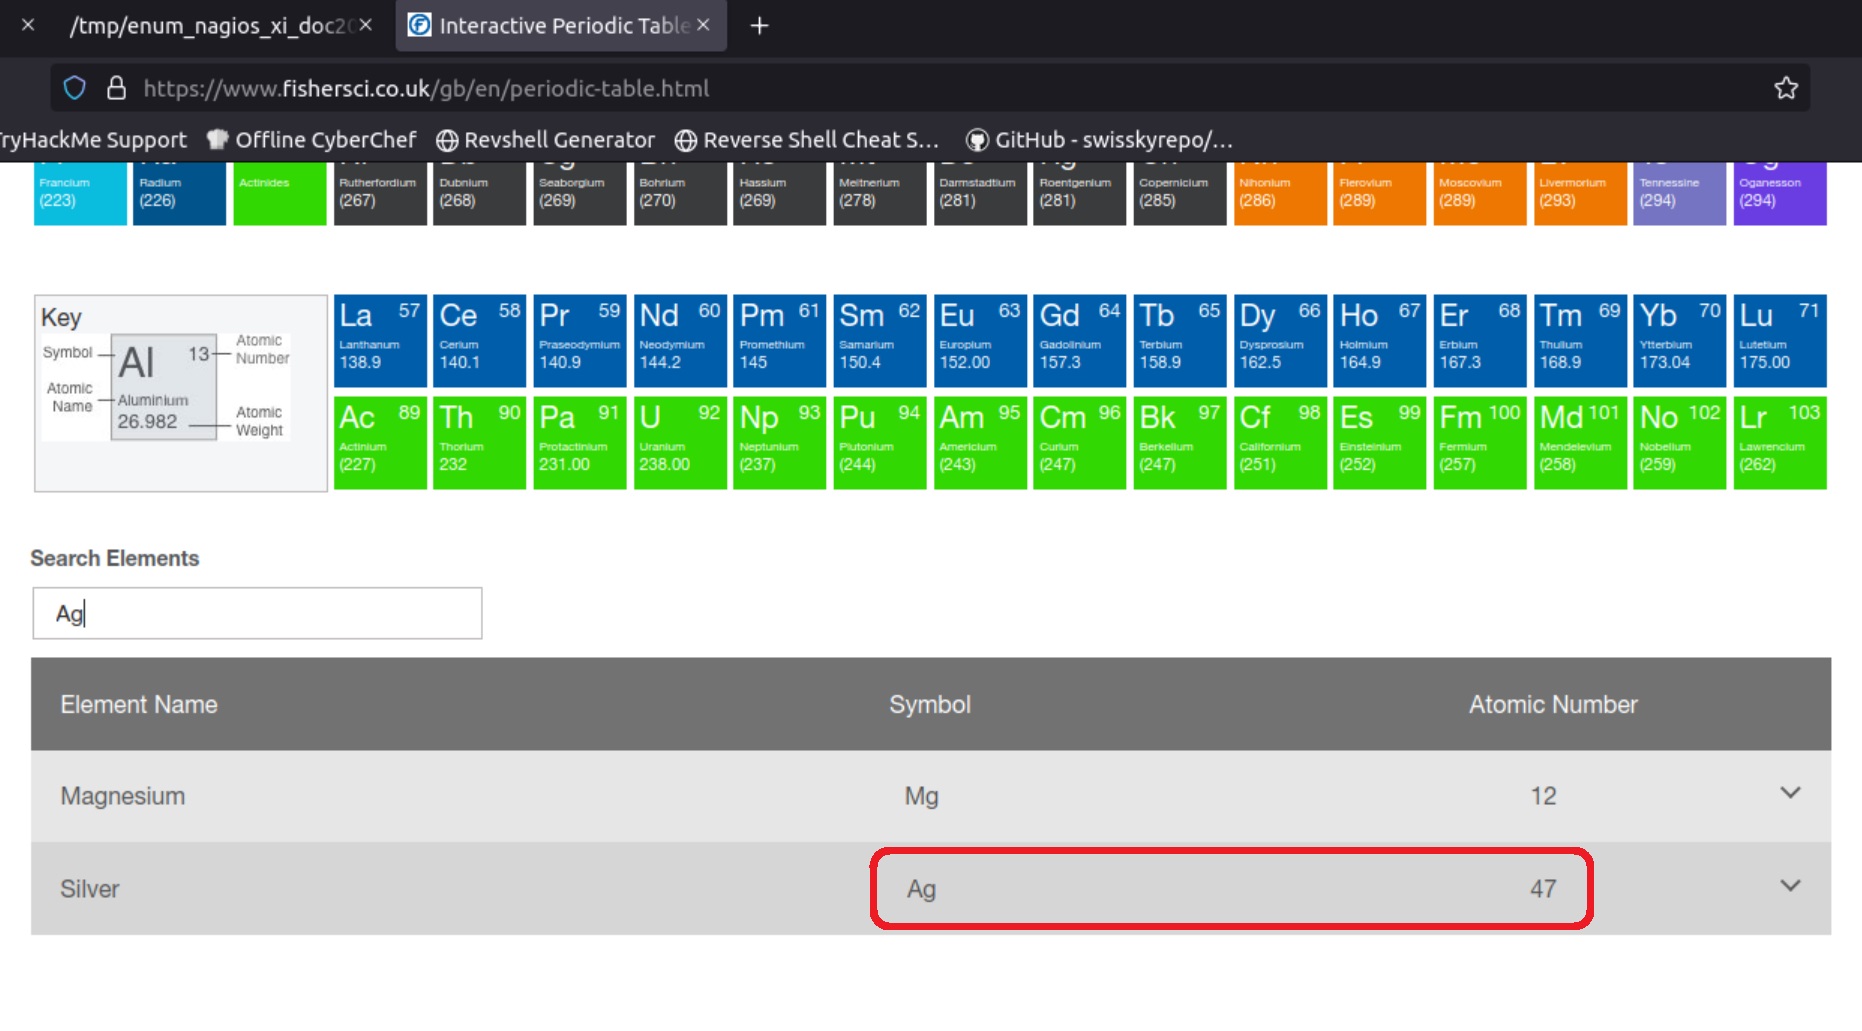Click the Magnesium name in results
The height and width of the screenshot is (1031, 1862).
coord(123,796)
